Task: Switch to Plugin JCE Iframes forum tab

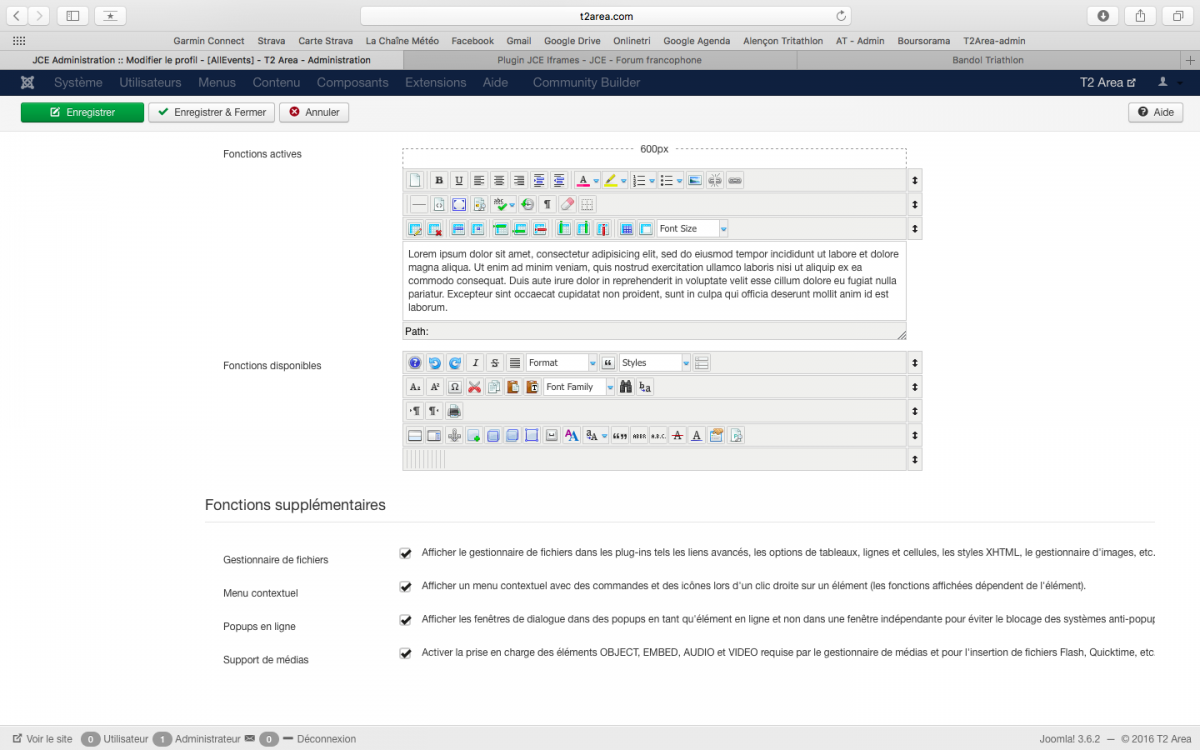Action: [x=600, y=60]
